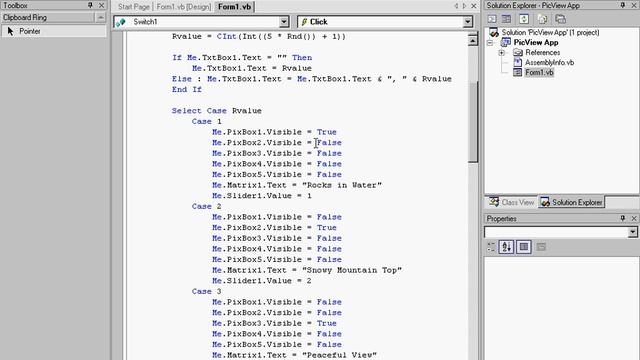640x360 pixels.
Task: Select PicView App project label
Action: [x=536, y=42]
